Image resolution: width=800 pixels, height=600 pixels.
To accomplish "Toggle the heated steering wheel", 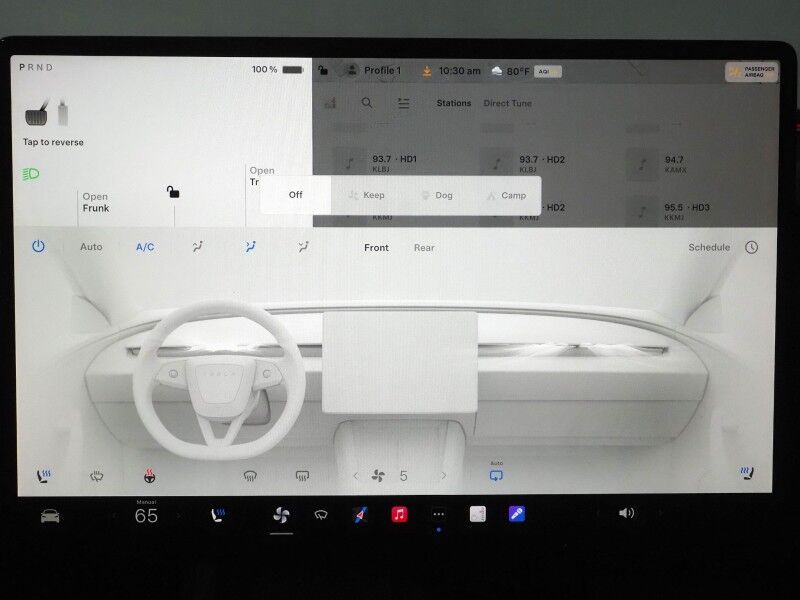I will pyautogui.click(x=149, y=476).
